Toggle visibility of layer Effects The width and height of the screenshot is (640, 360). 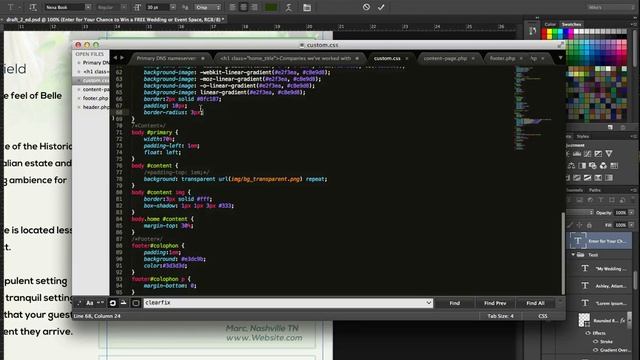point(588,333)
